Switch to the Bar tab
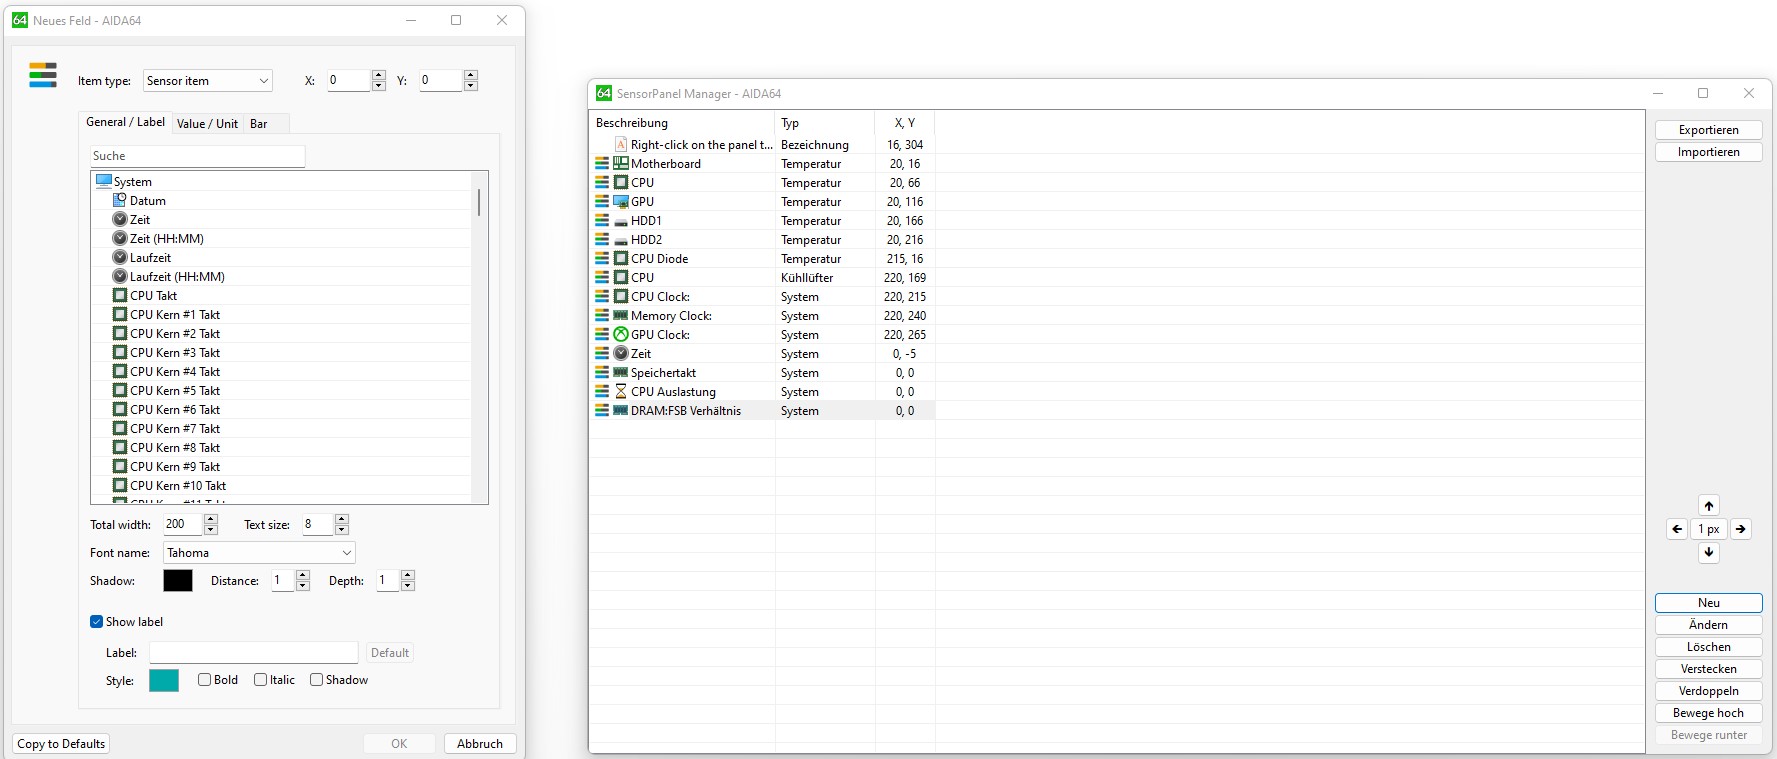1777x759 pixels. (x=259, y=124)
